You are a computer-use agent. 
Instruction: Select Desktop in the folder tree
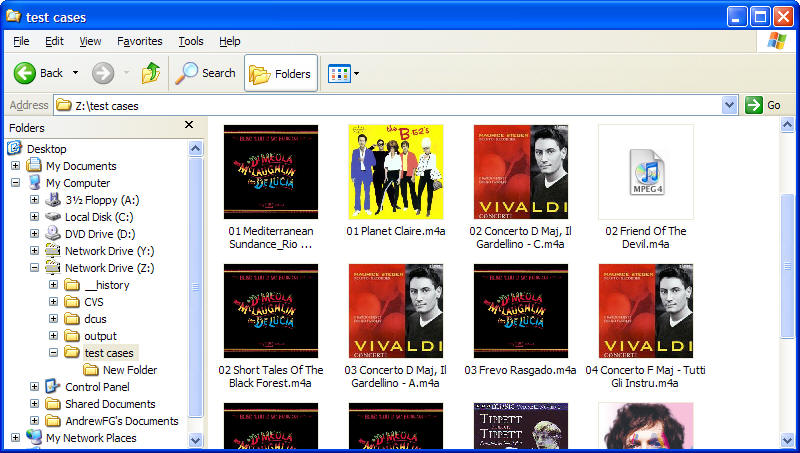tap(46, 149)
